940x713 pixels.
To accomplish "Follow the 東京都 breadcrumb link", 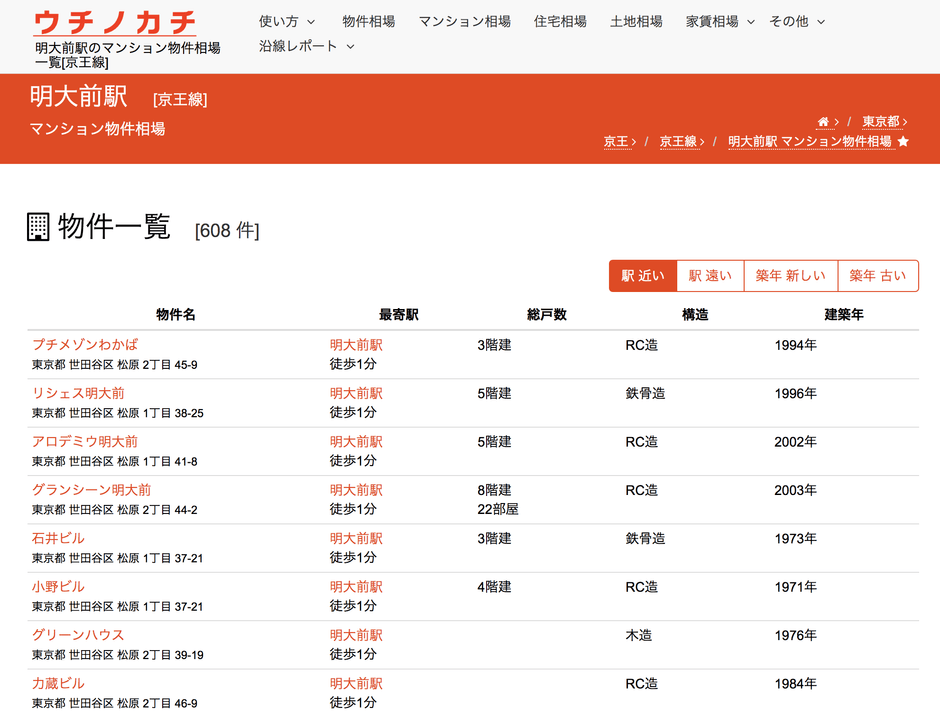I will (878, 119).
